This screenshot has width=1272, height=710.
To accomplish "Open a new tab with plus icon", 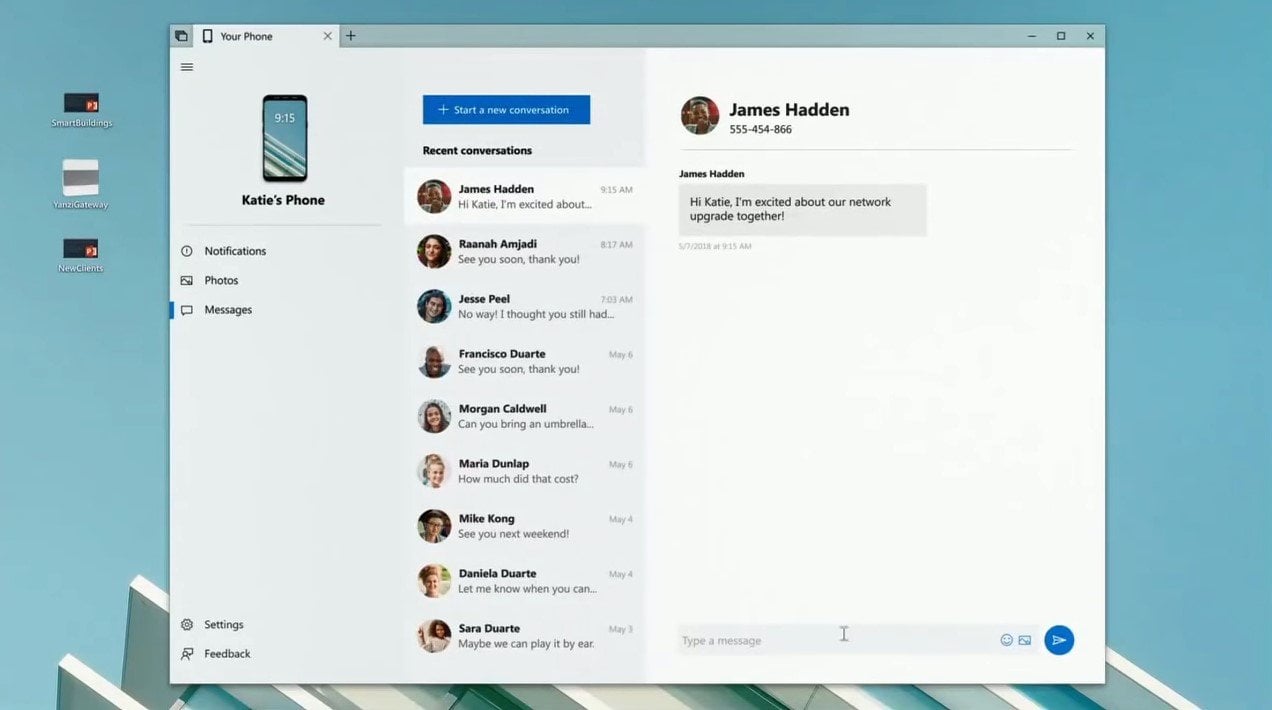I will (x=350, y=36).
